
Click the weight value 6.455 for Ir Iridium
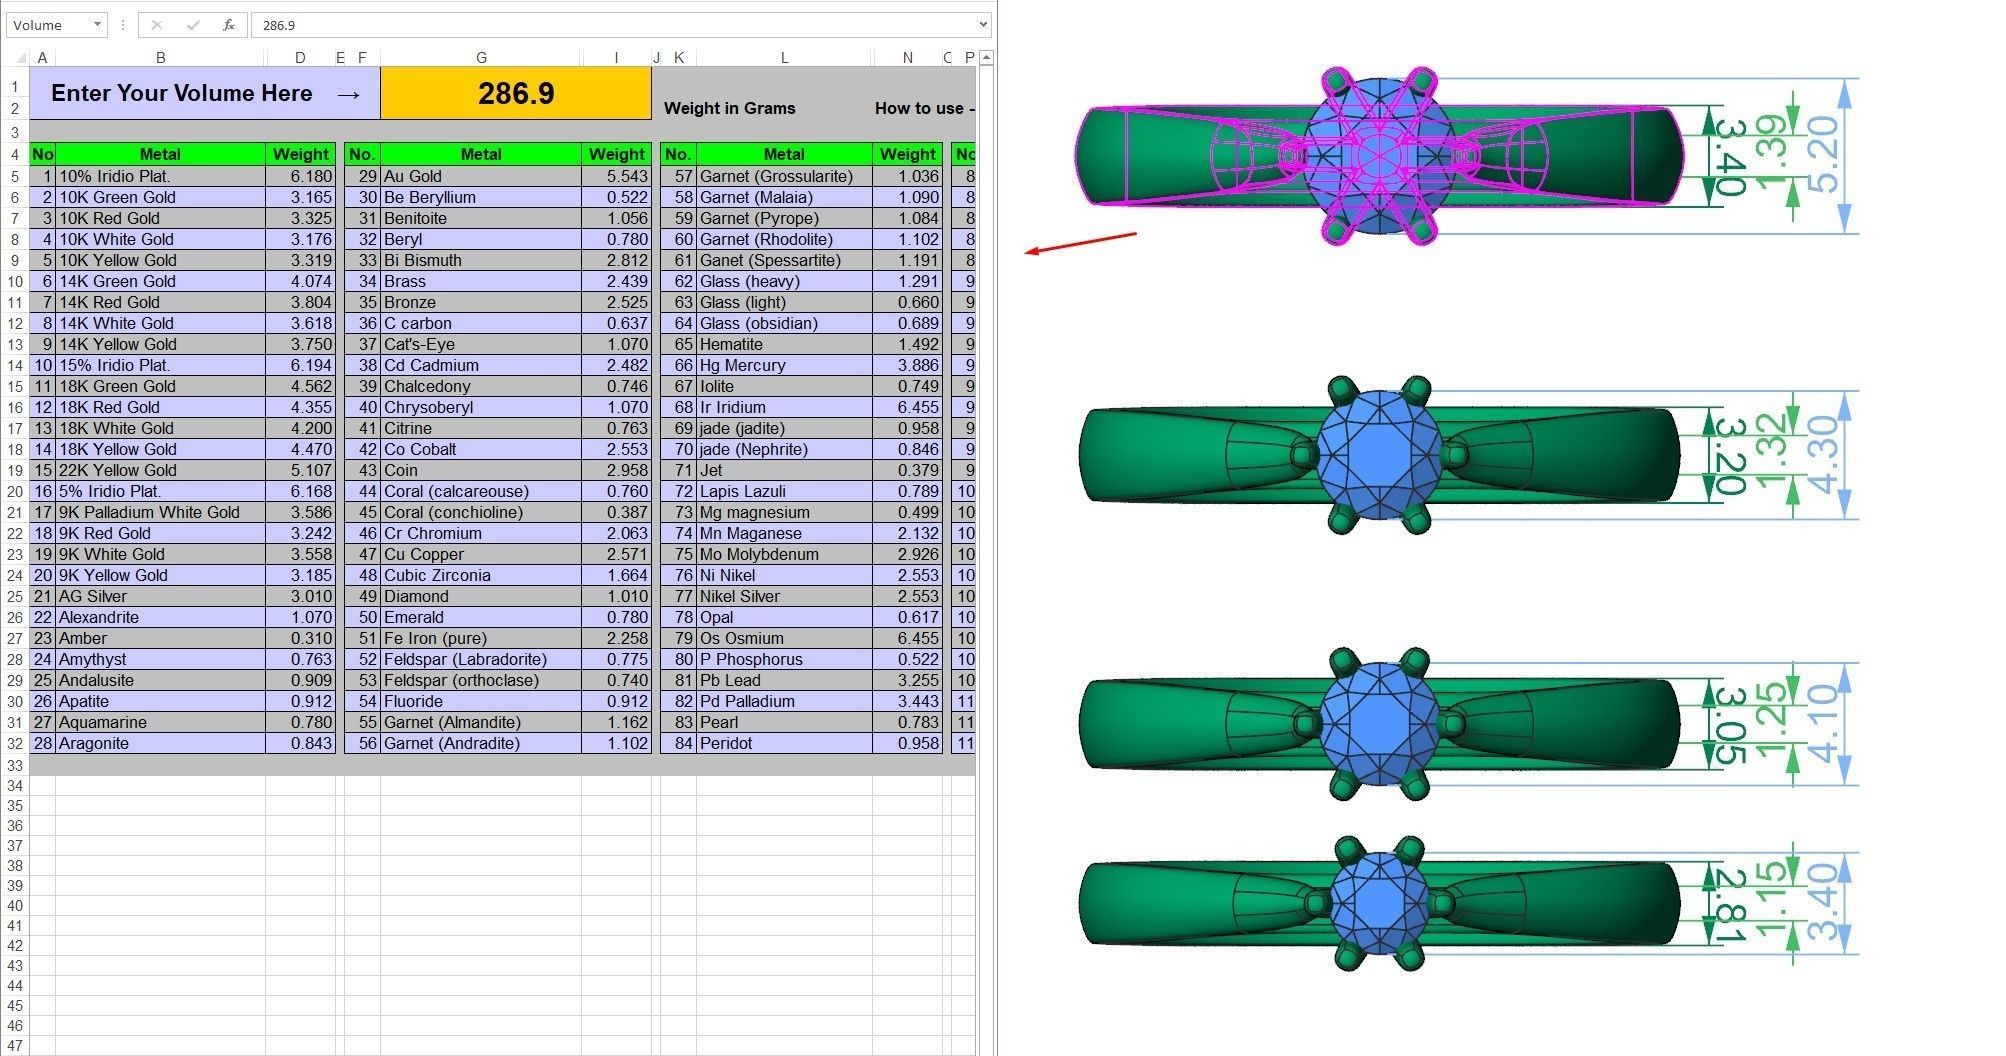907,407
